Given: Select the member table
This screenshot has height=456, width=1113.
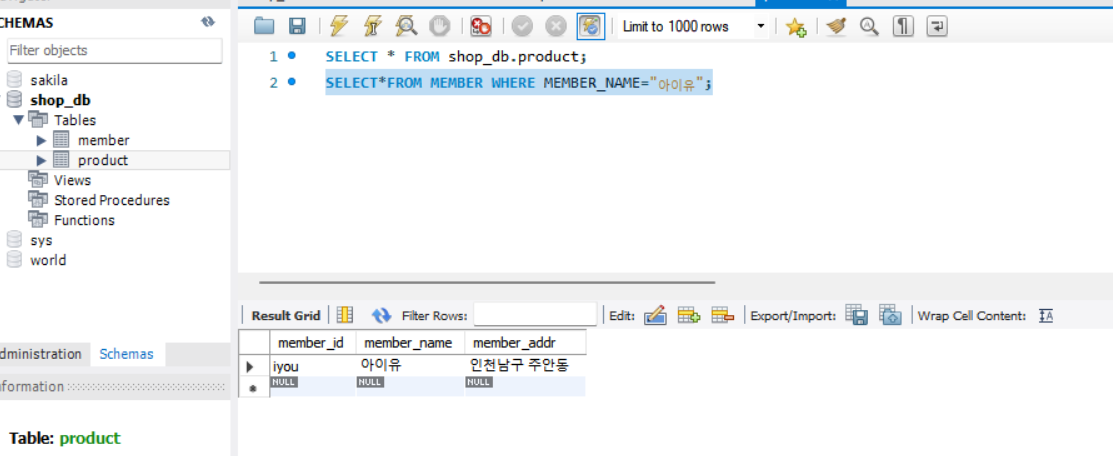Looking at the screenshot, I should click(x=104, y=140).
